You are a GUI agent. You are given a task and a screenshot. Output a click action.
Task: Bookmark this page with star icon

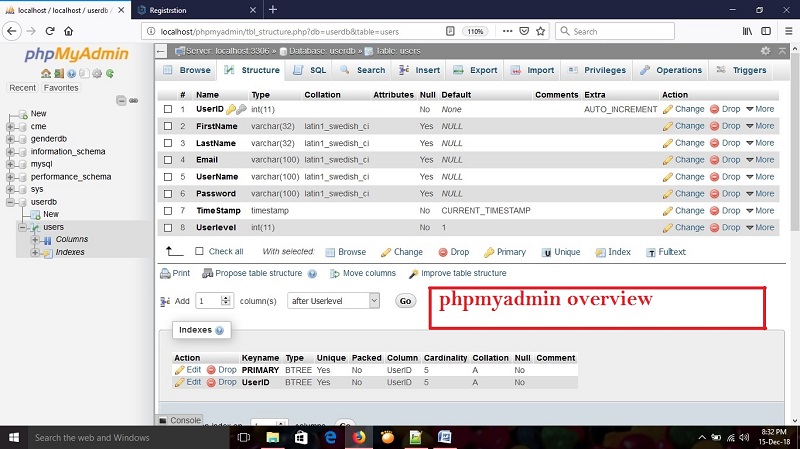(541, 31)
